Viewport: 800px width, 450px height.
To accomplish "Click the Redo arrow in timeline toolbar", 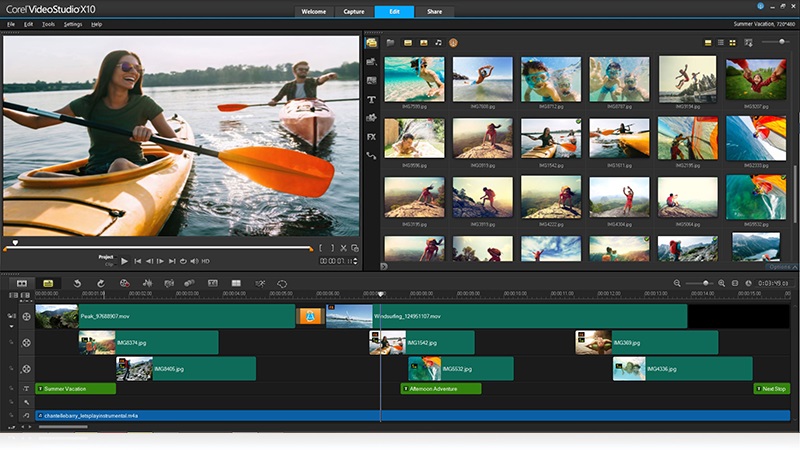I will click(x=100, y=283).
